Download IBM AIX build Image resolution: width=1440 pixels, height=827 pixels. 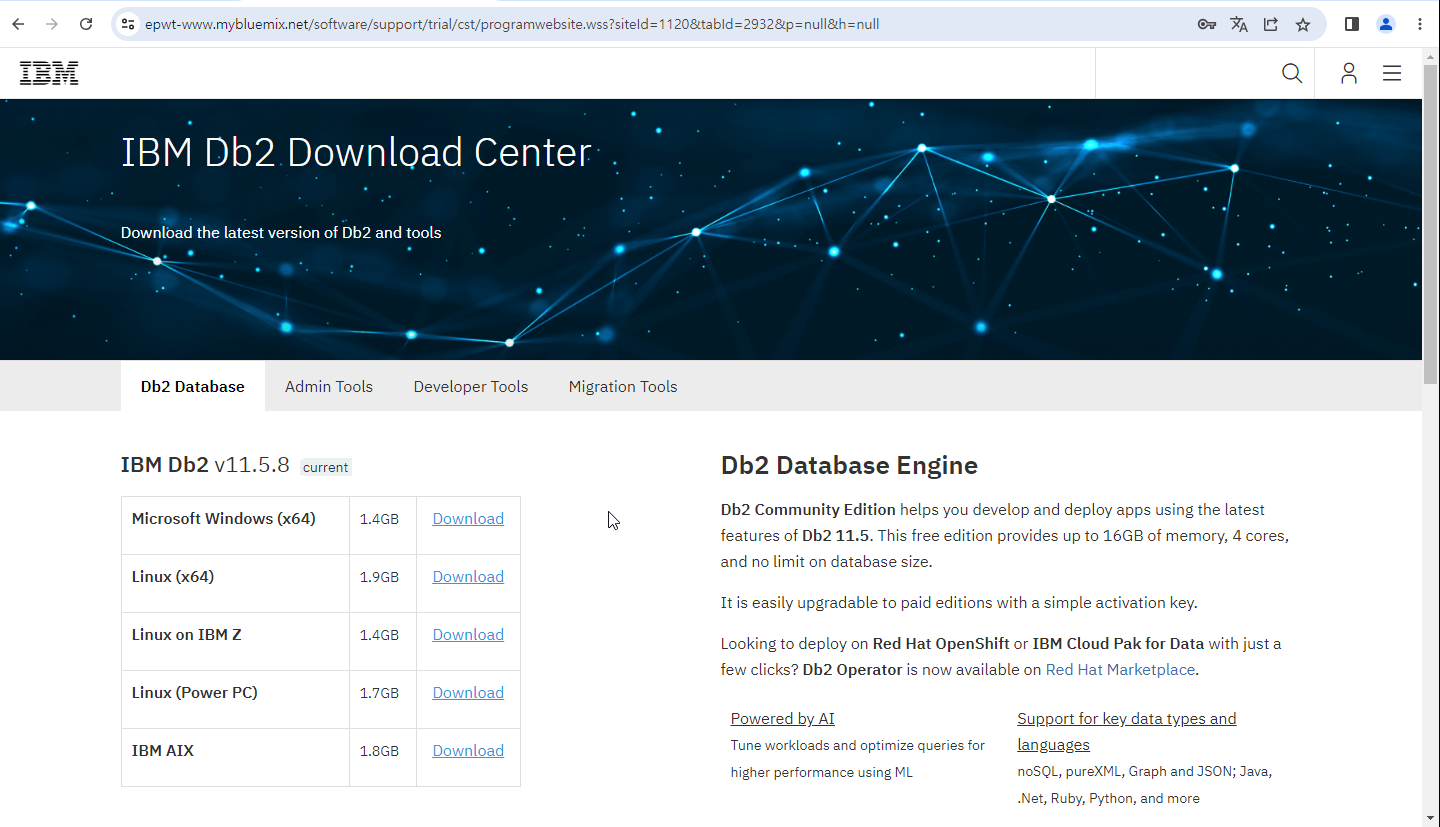click(x=468, y=750)
